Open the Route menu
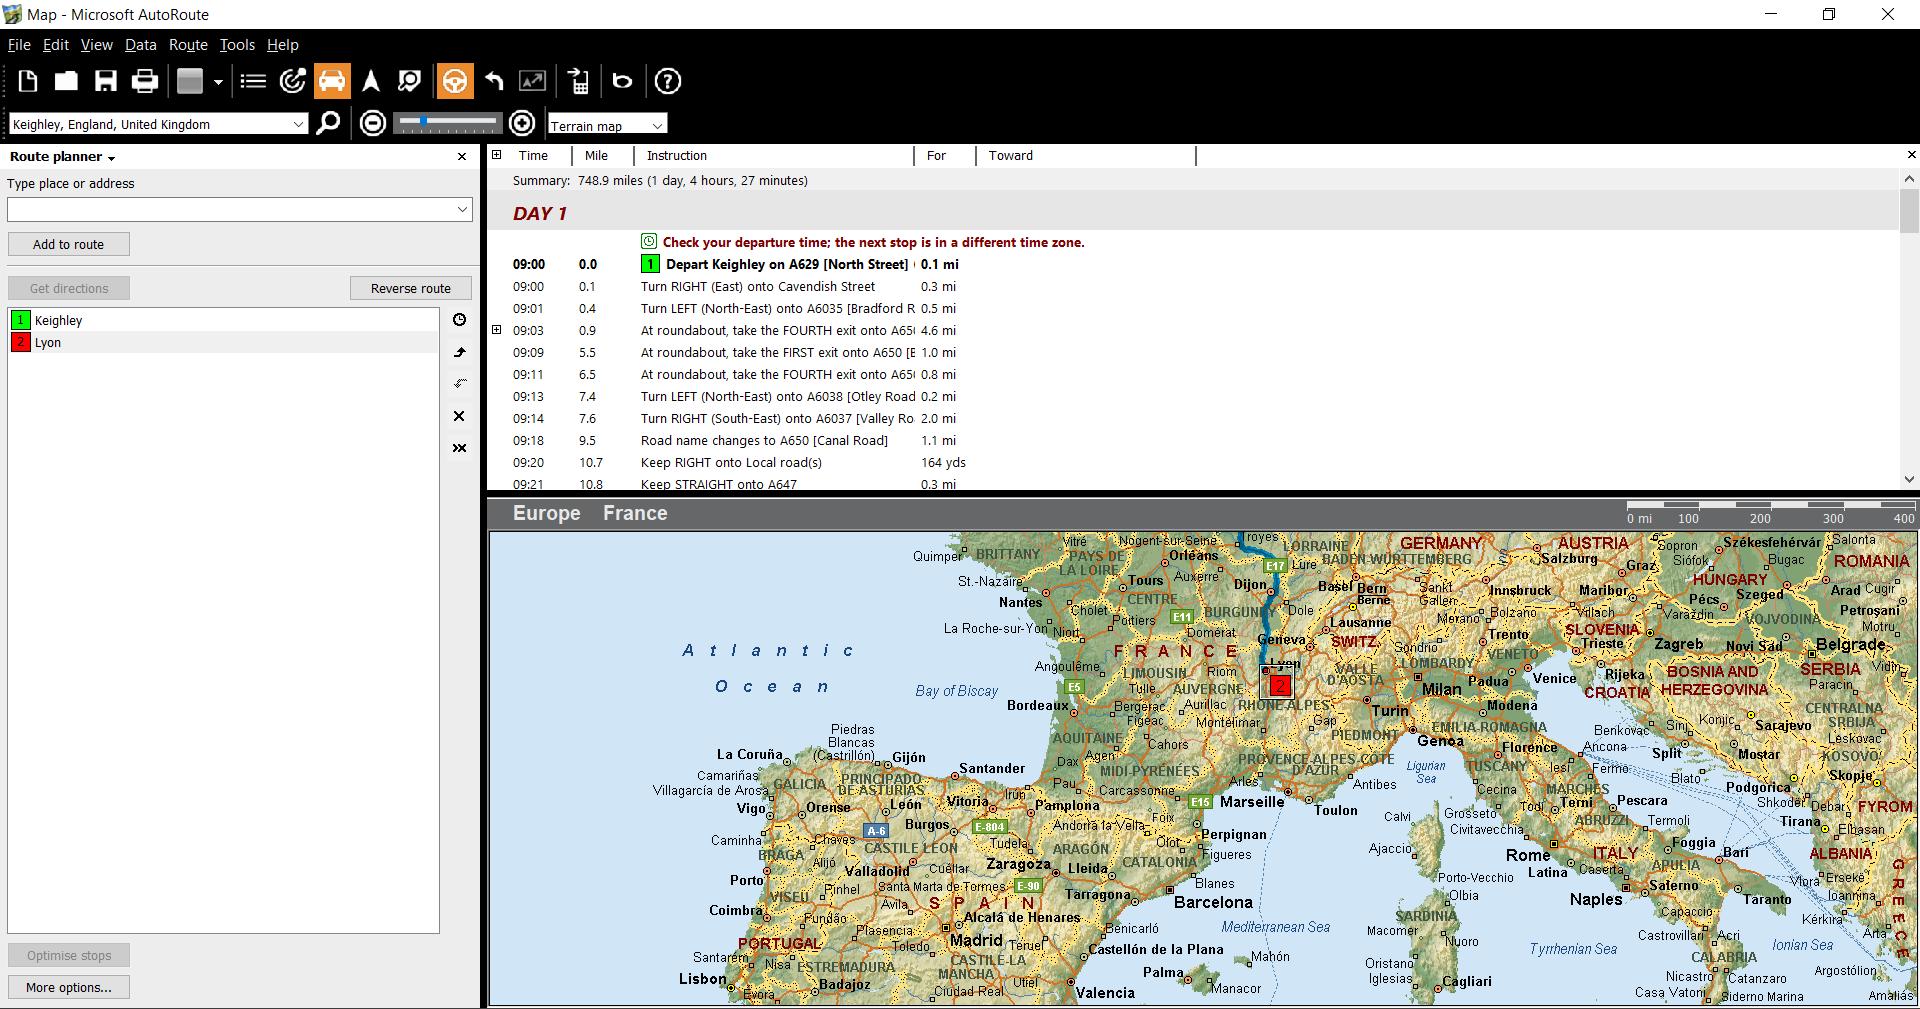The image size is (1920, 1009). tap(188, 45)
